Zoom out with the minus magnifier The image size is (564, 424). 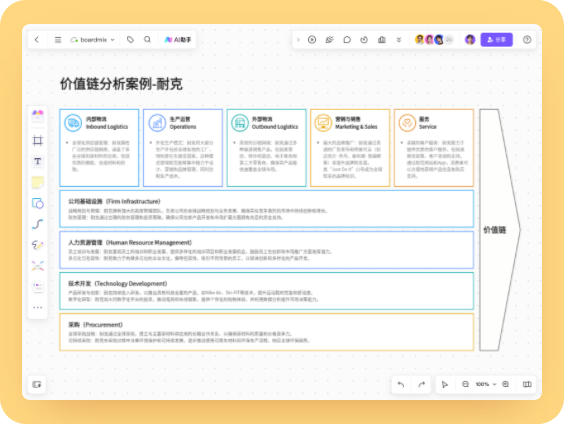[465, 384]
